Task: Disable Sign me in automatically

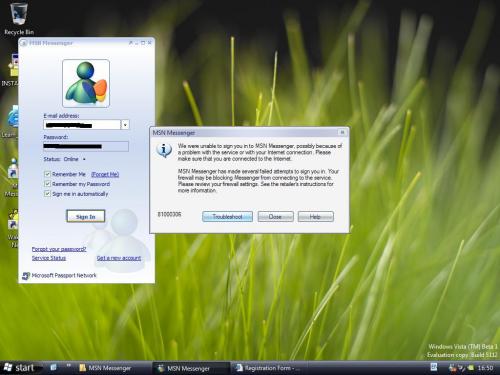Action: [47, 194]
